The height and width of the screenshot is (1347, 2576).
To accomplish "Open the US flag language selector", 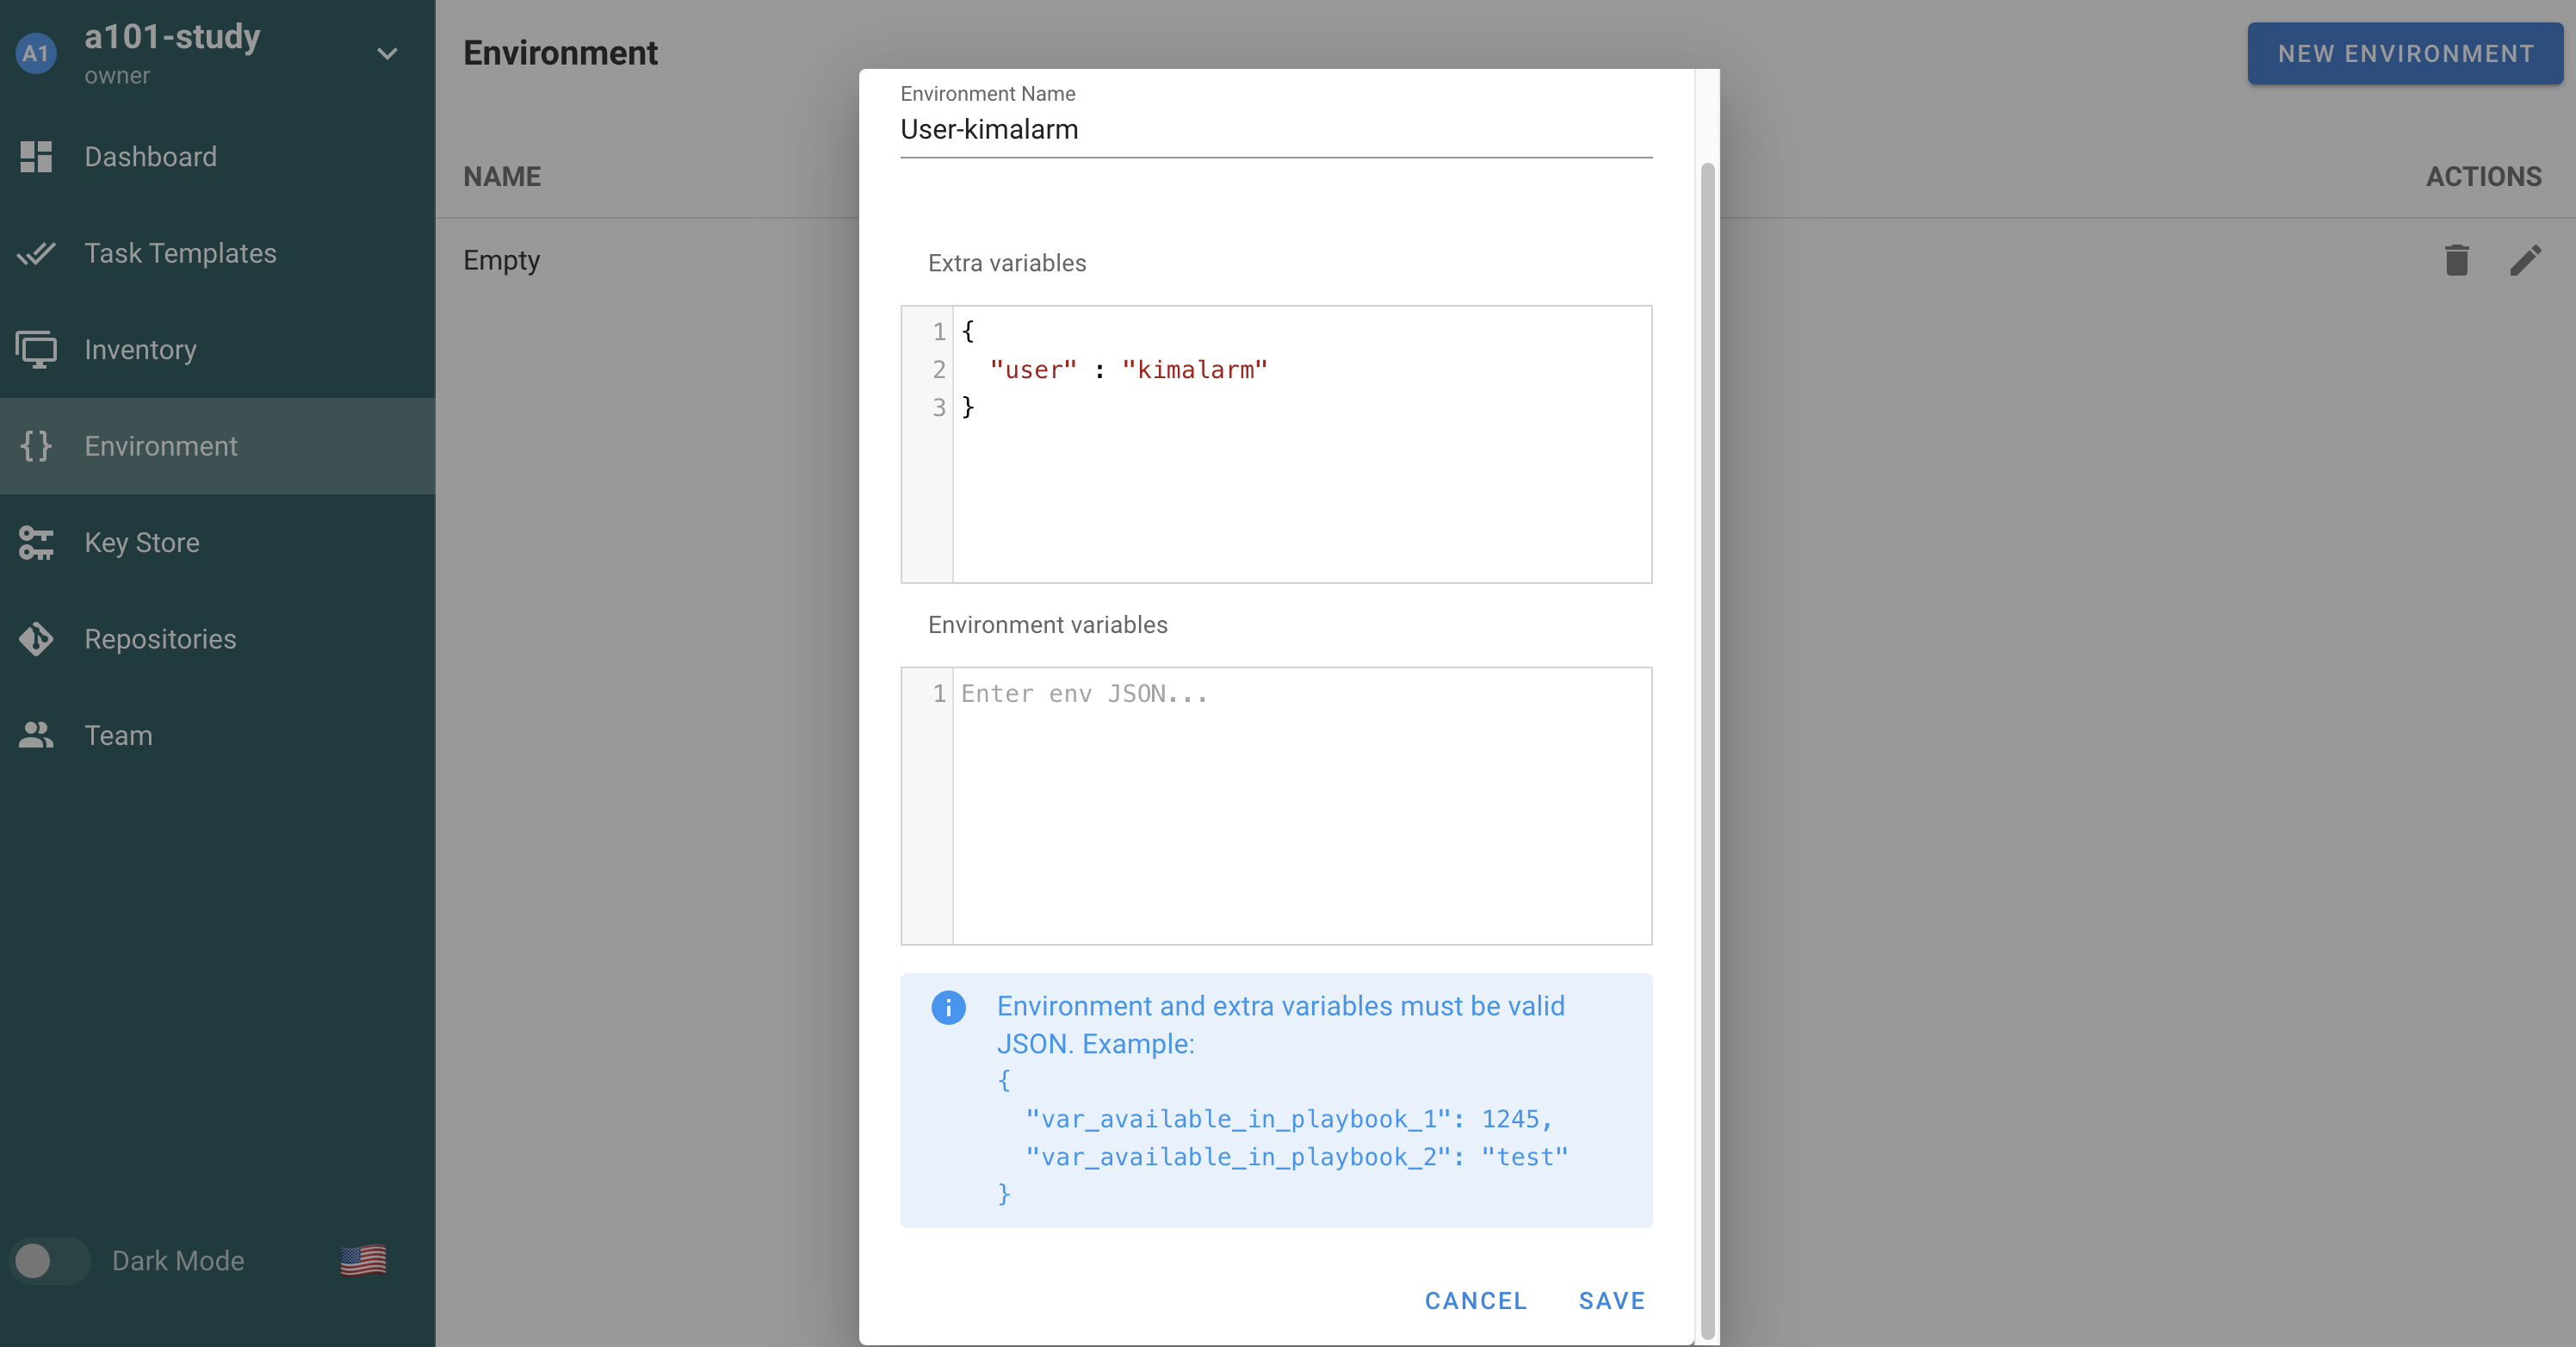I will (x=363, y=1261).
